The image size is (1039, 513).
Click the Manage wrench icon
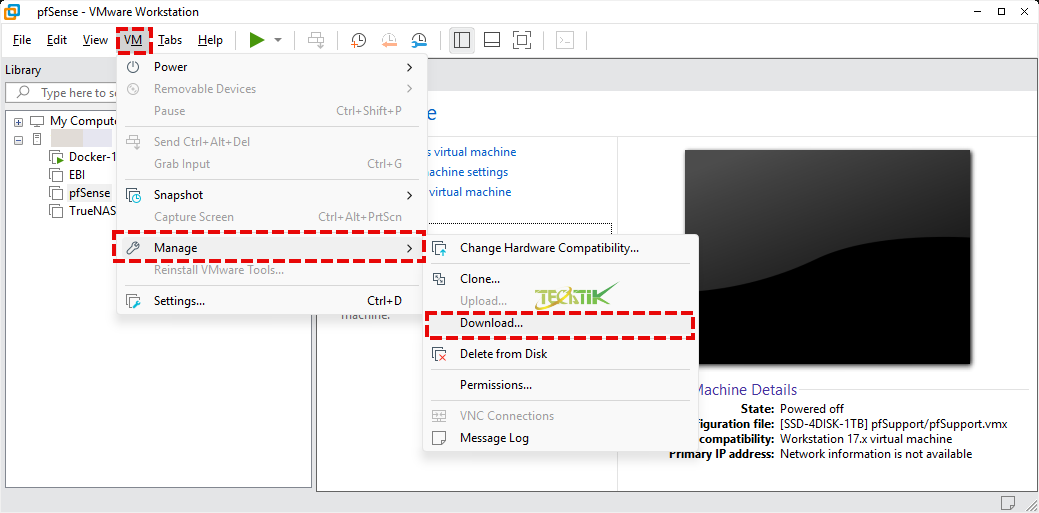click(133, 248)
